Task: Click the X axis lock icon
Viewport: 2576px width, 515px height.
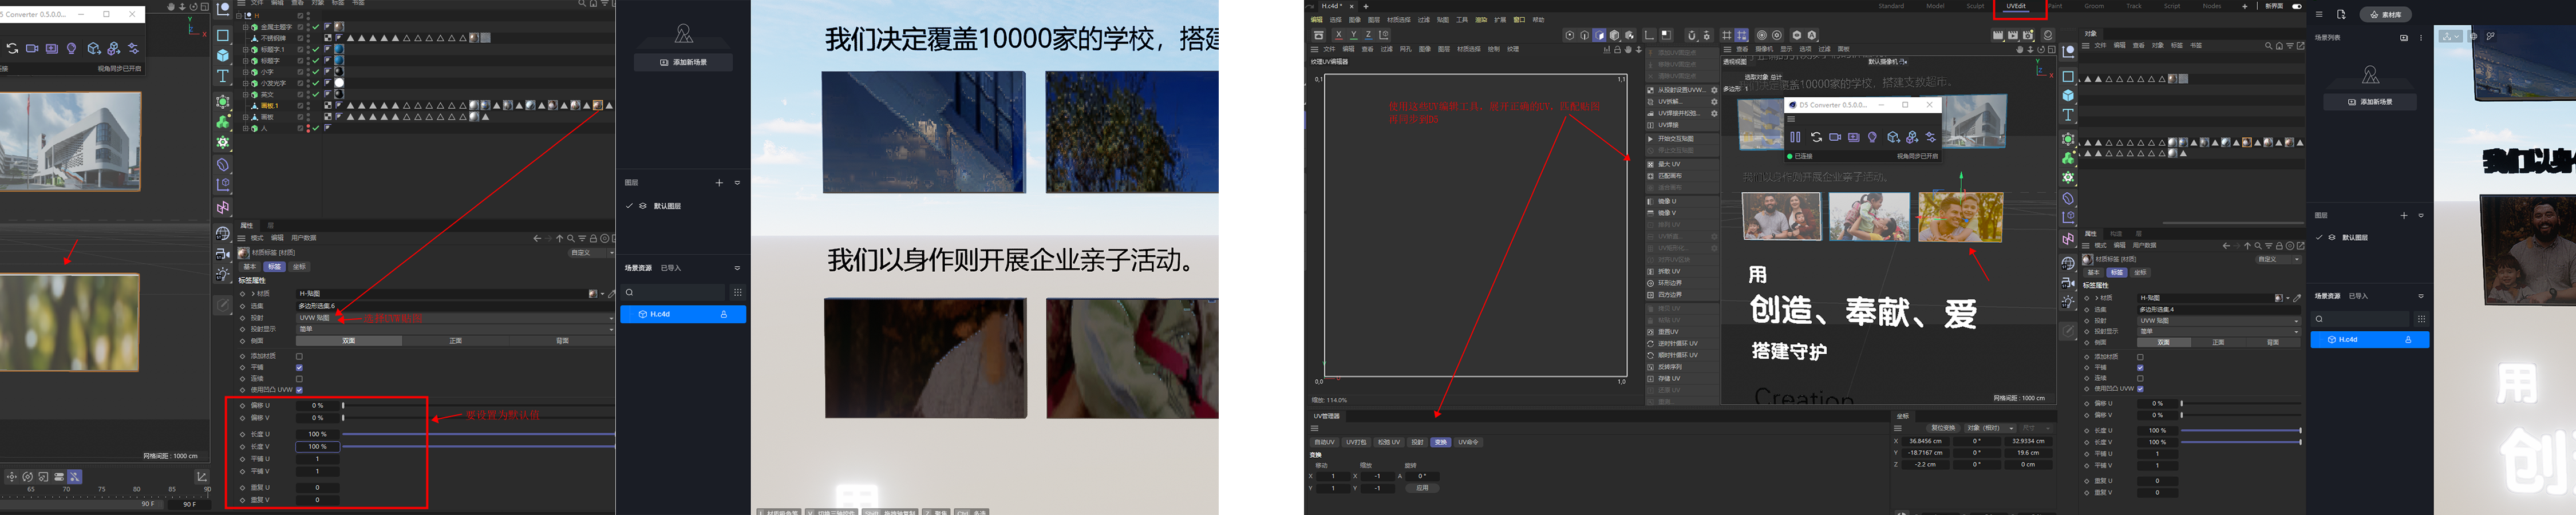Action: click(x=1338, y=35)
